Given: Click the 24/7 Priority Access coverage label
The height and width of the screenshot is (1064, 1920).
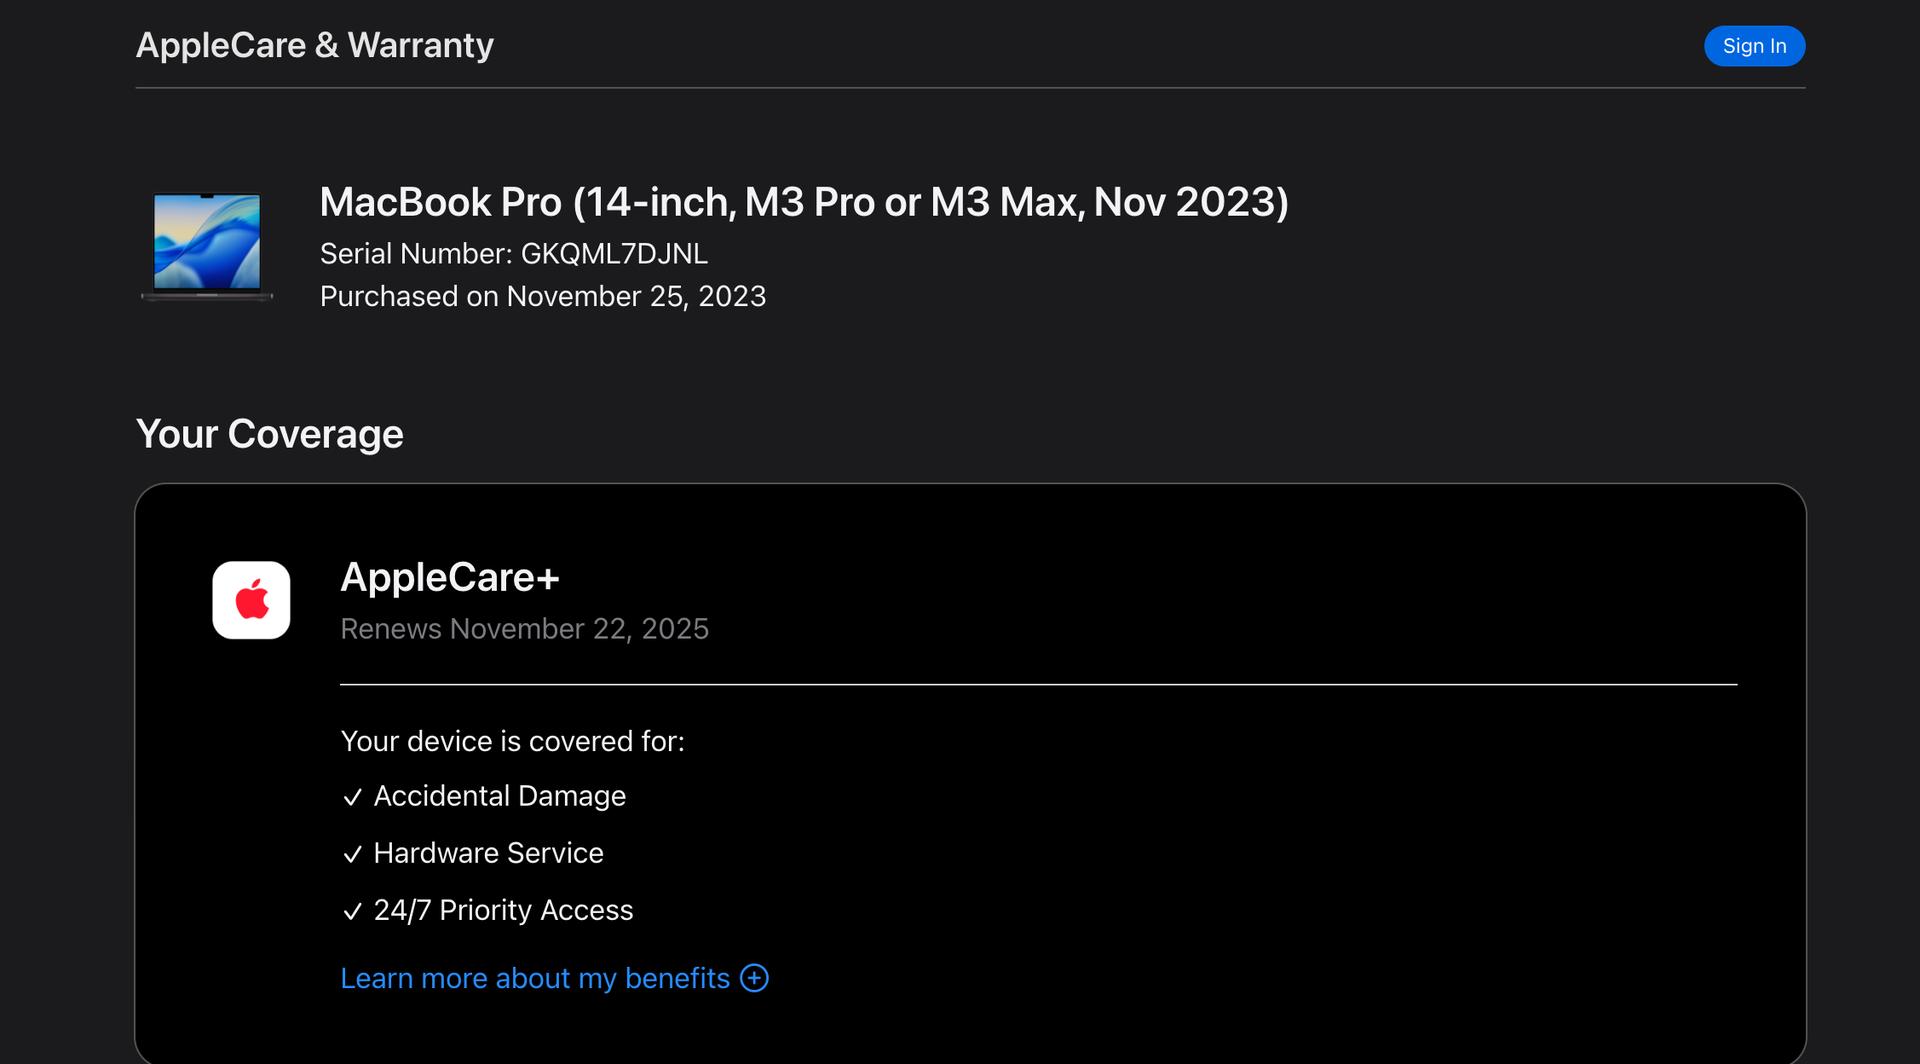Looking at the screenshot, I should coord(503,910).
